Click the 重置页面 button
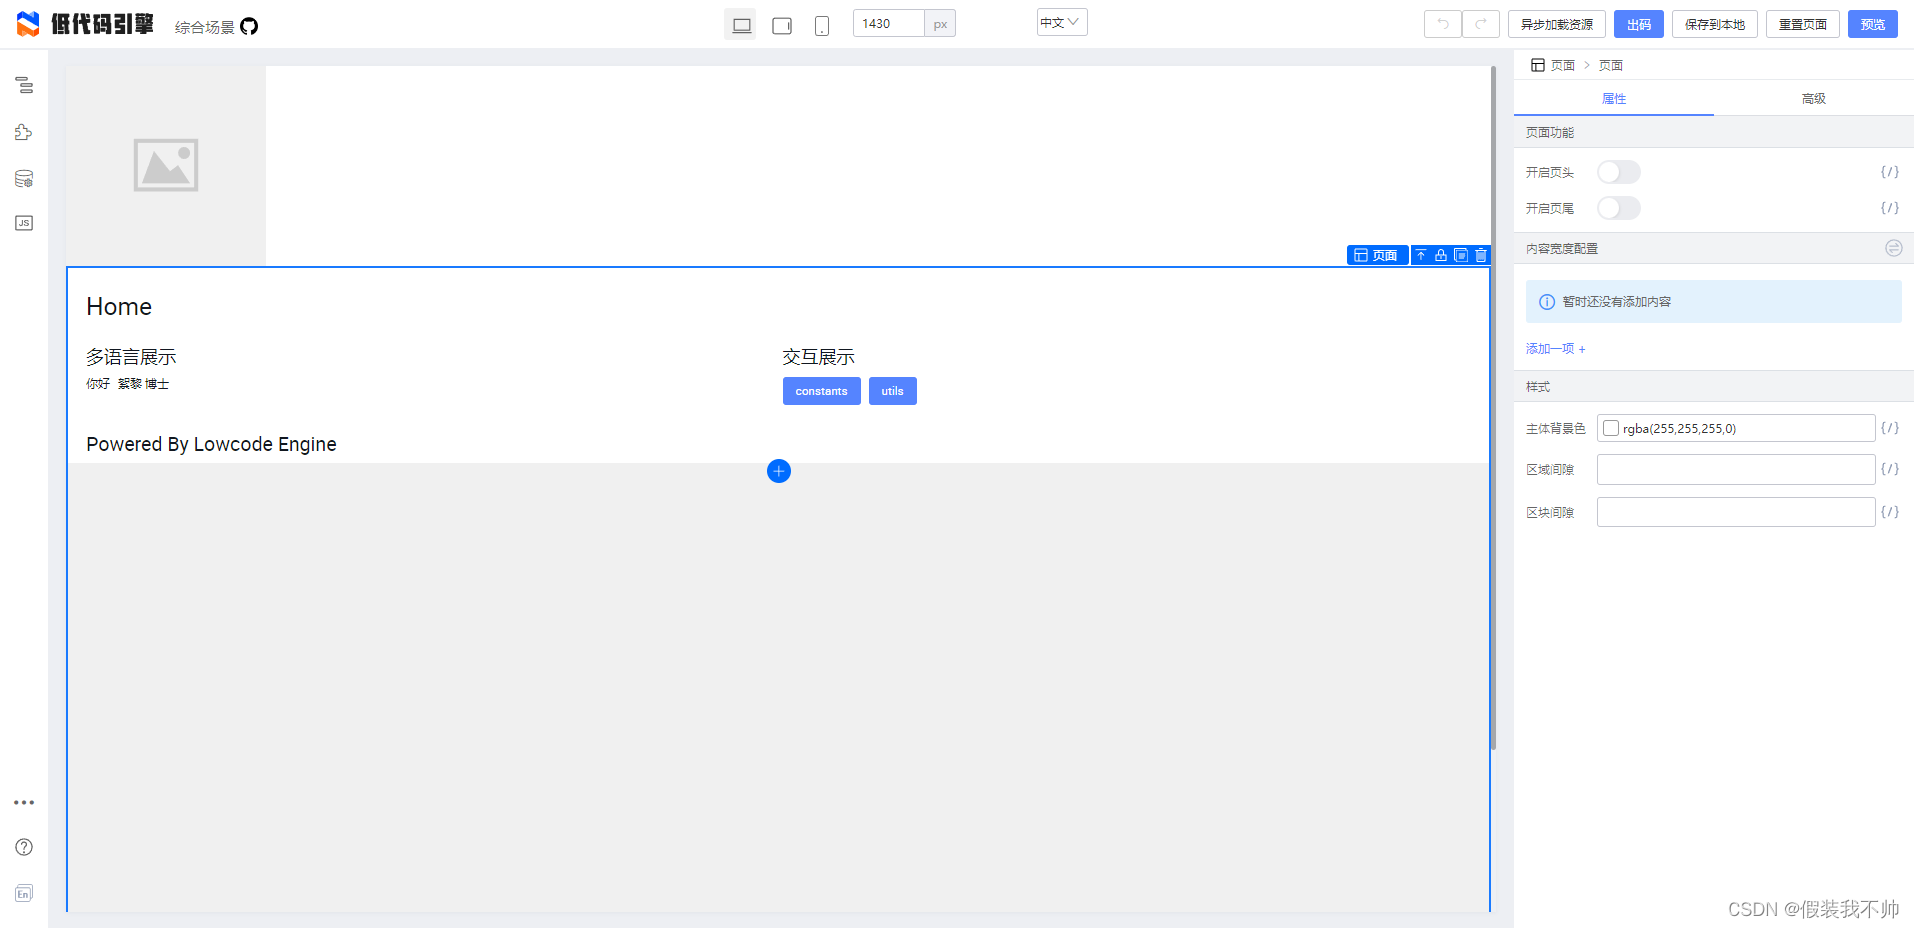 coord(1802,24)
